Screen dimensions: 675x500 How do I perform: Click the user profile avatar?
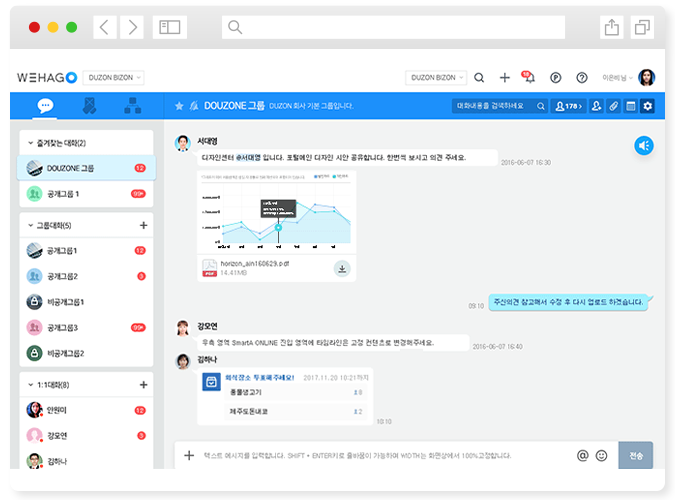[x=646, y=78]
